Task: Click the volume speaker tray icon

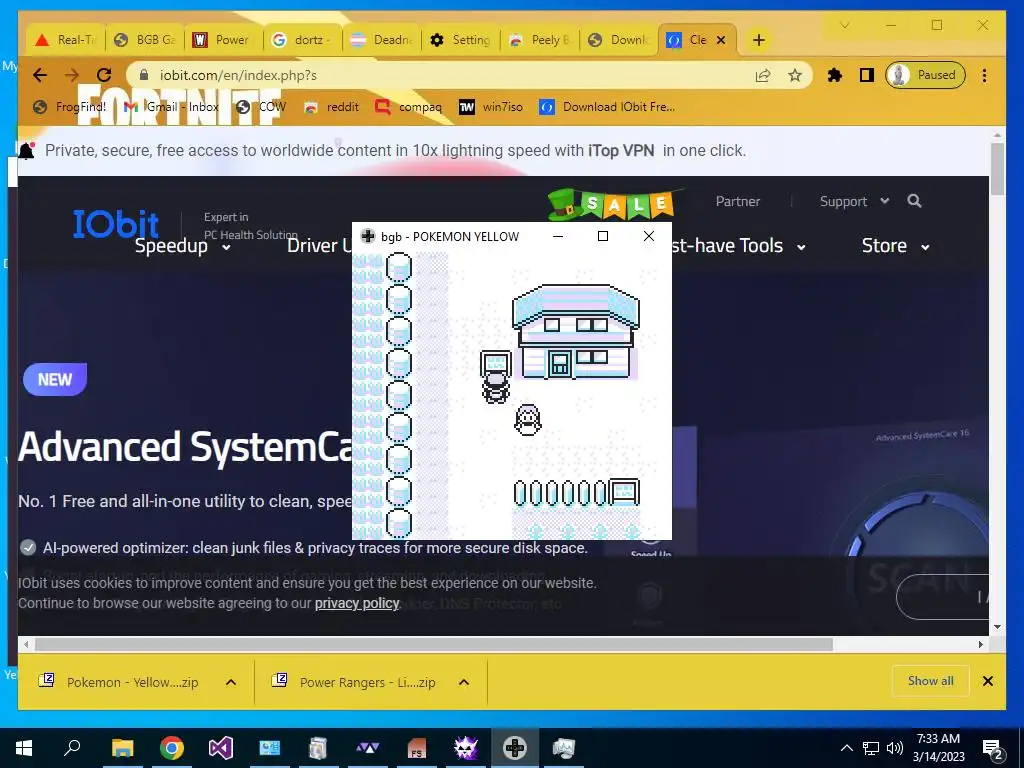Action: [x=895, y=748]
